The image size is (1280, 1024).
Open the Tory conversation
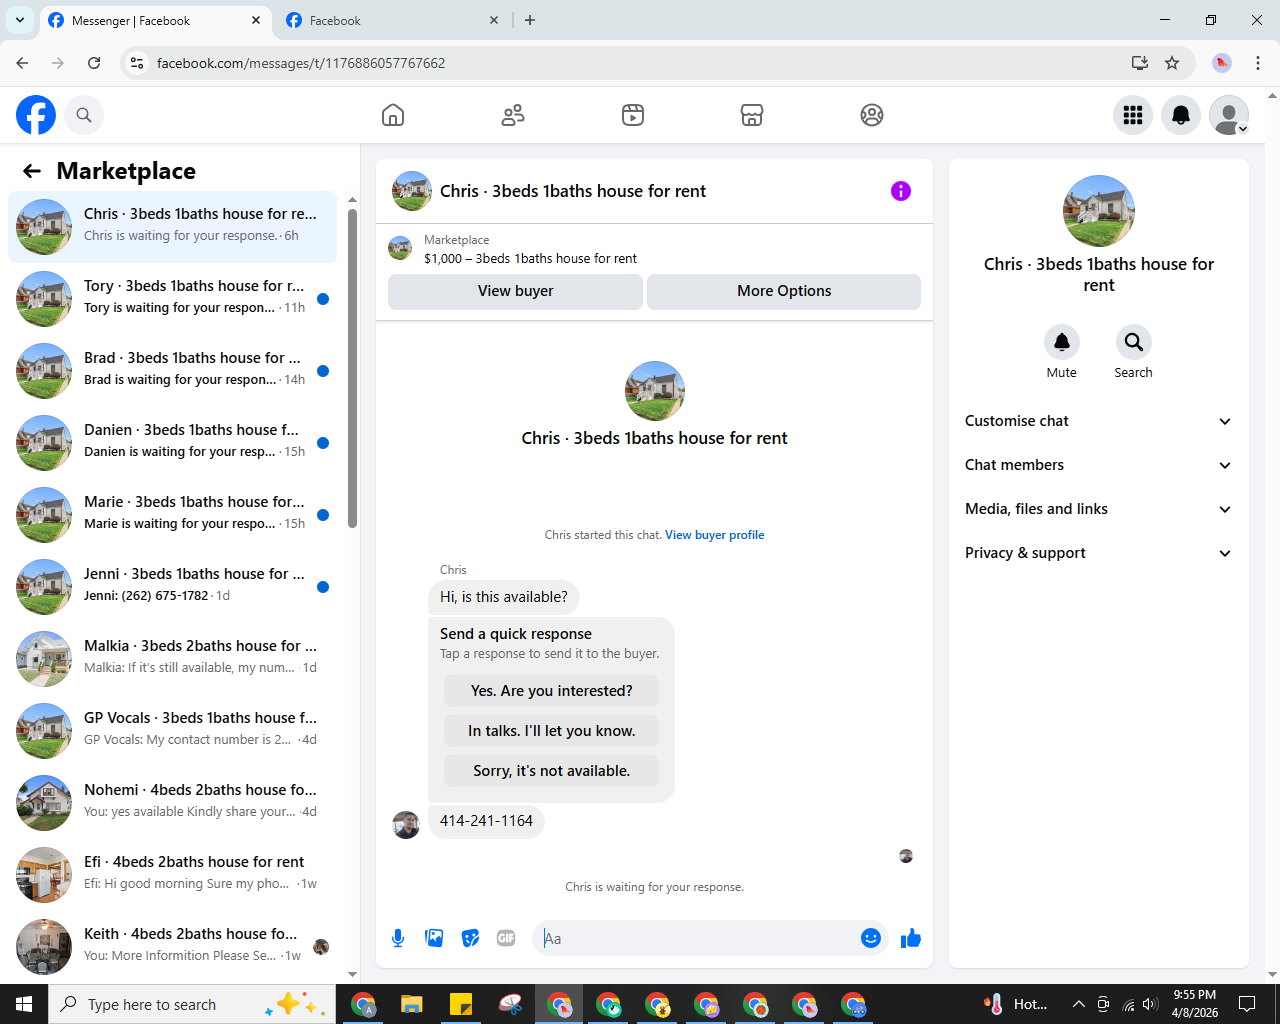(172, 299)
